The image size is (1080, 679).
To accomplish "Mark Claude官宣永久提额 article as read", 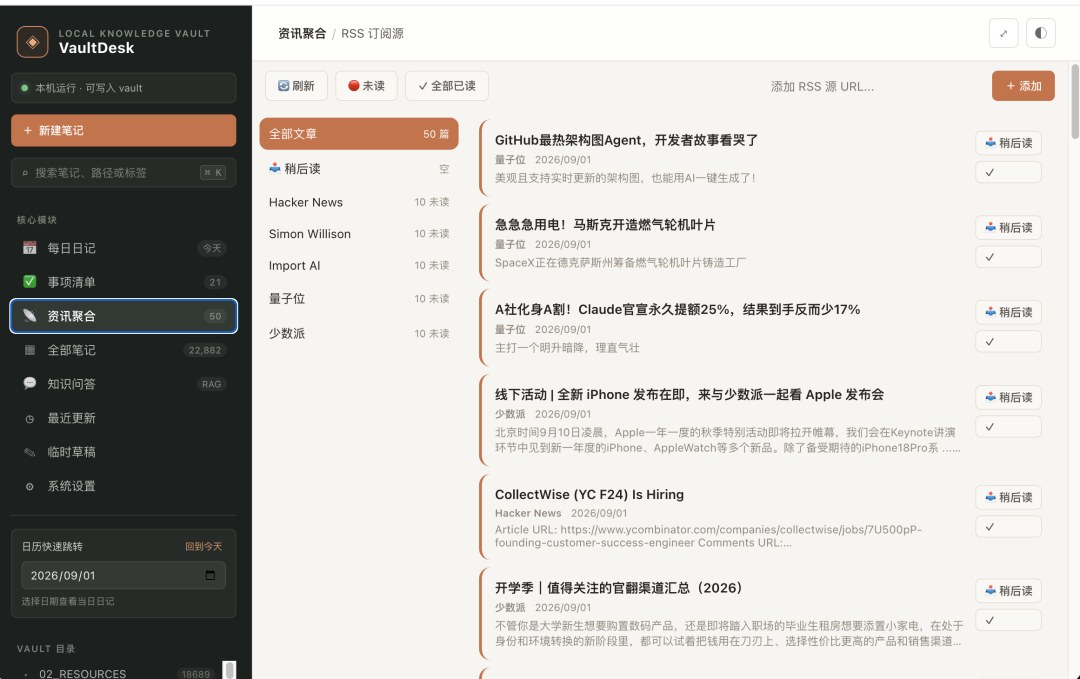I will [1008, 342].
